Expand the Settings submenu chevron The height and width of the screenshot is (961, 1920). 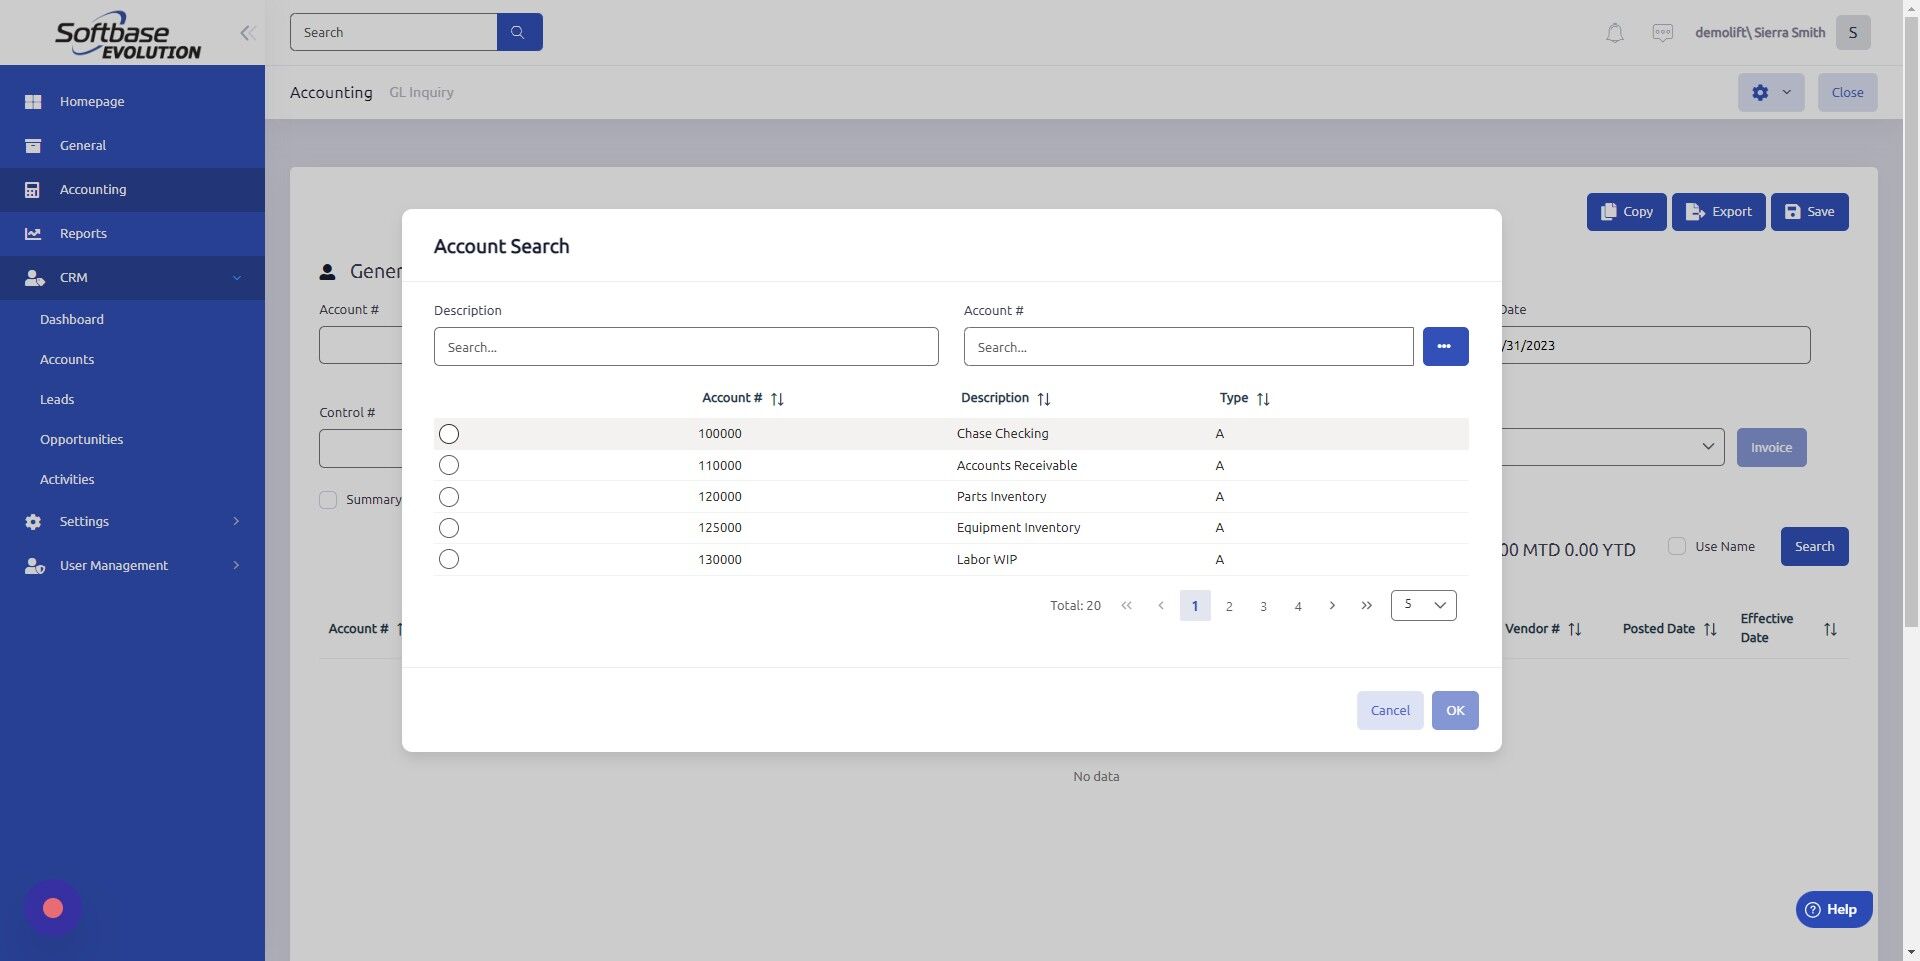(237, 522)
